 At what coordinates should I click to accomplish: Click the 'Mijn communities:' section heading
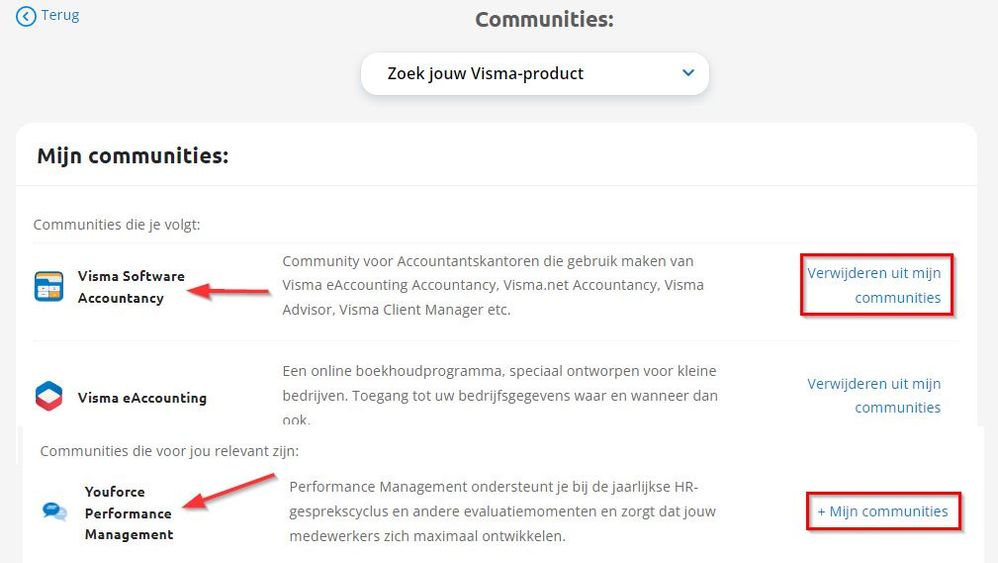[x=133, y=156]
